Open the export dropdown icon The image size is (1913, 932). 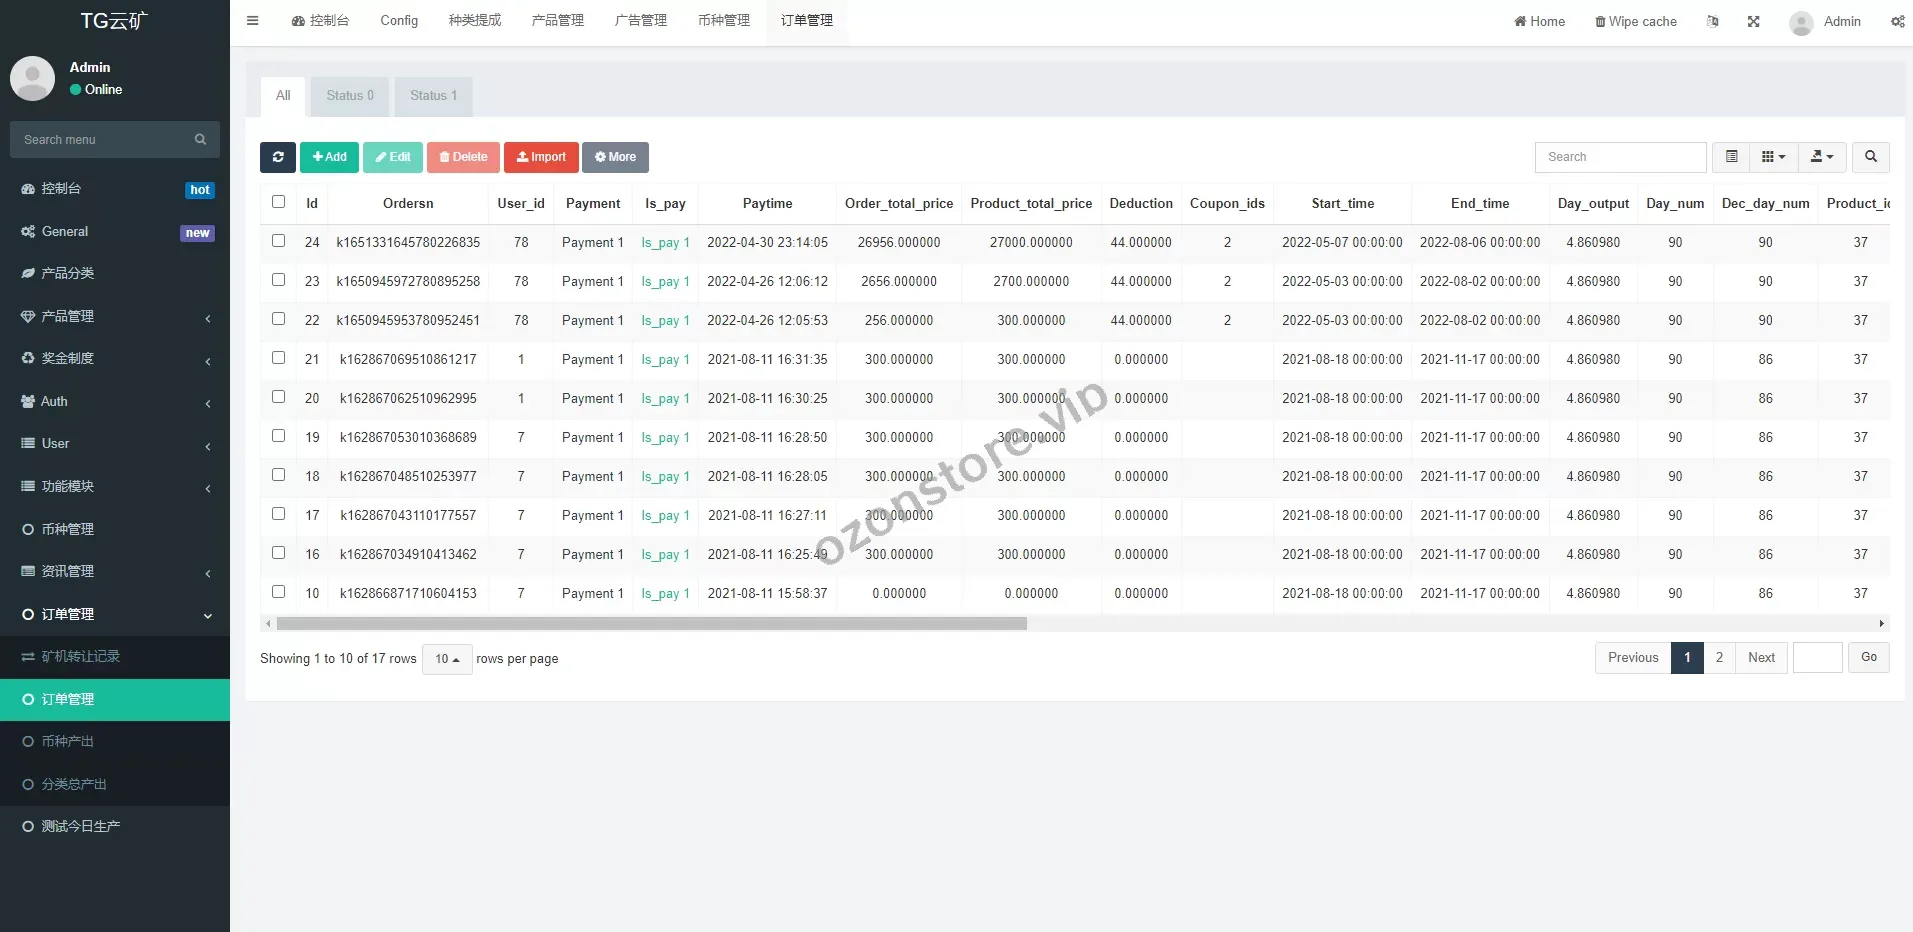(x=1820, y=157)
